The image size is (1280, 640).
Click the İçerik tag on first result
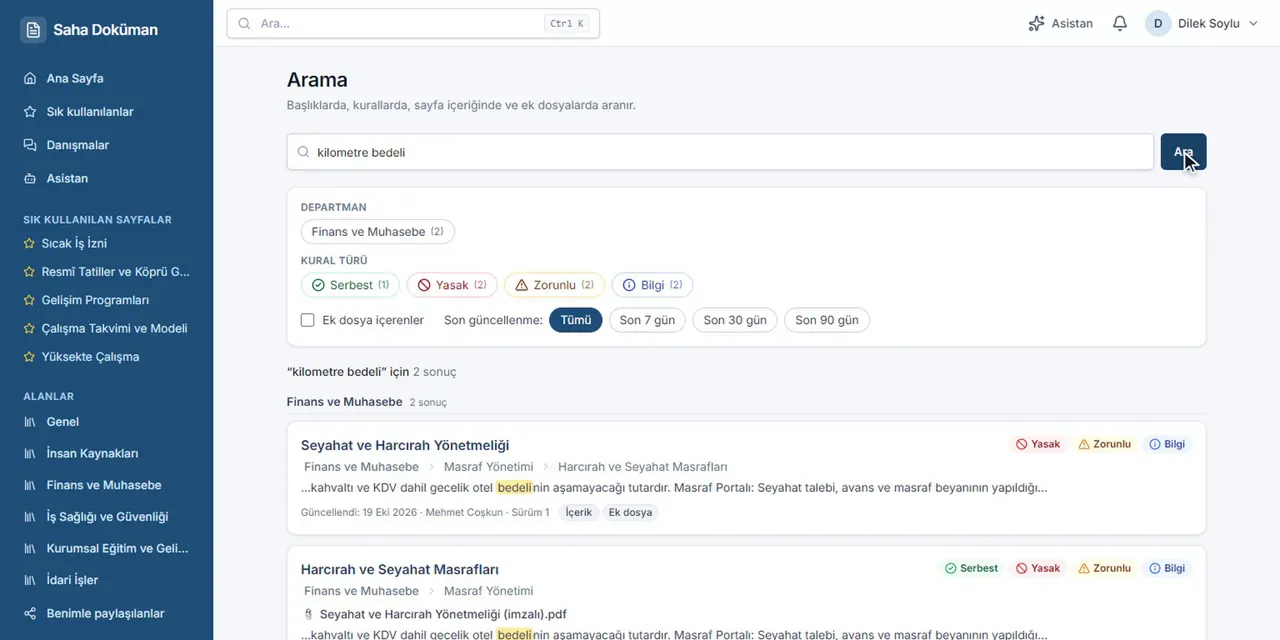click(579, 512)
